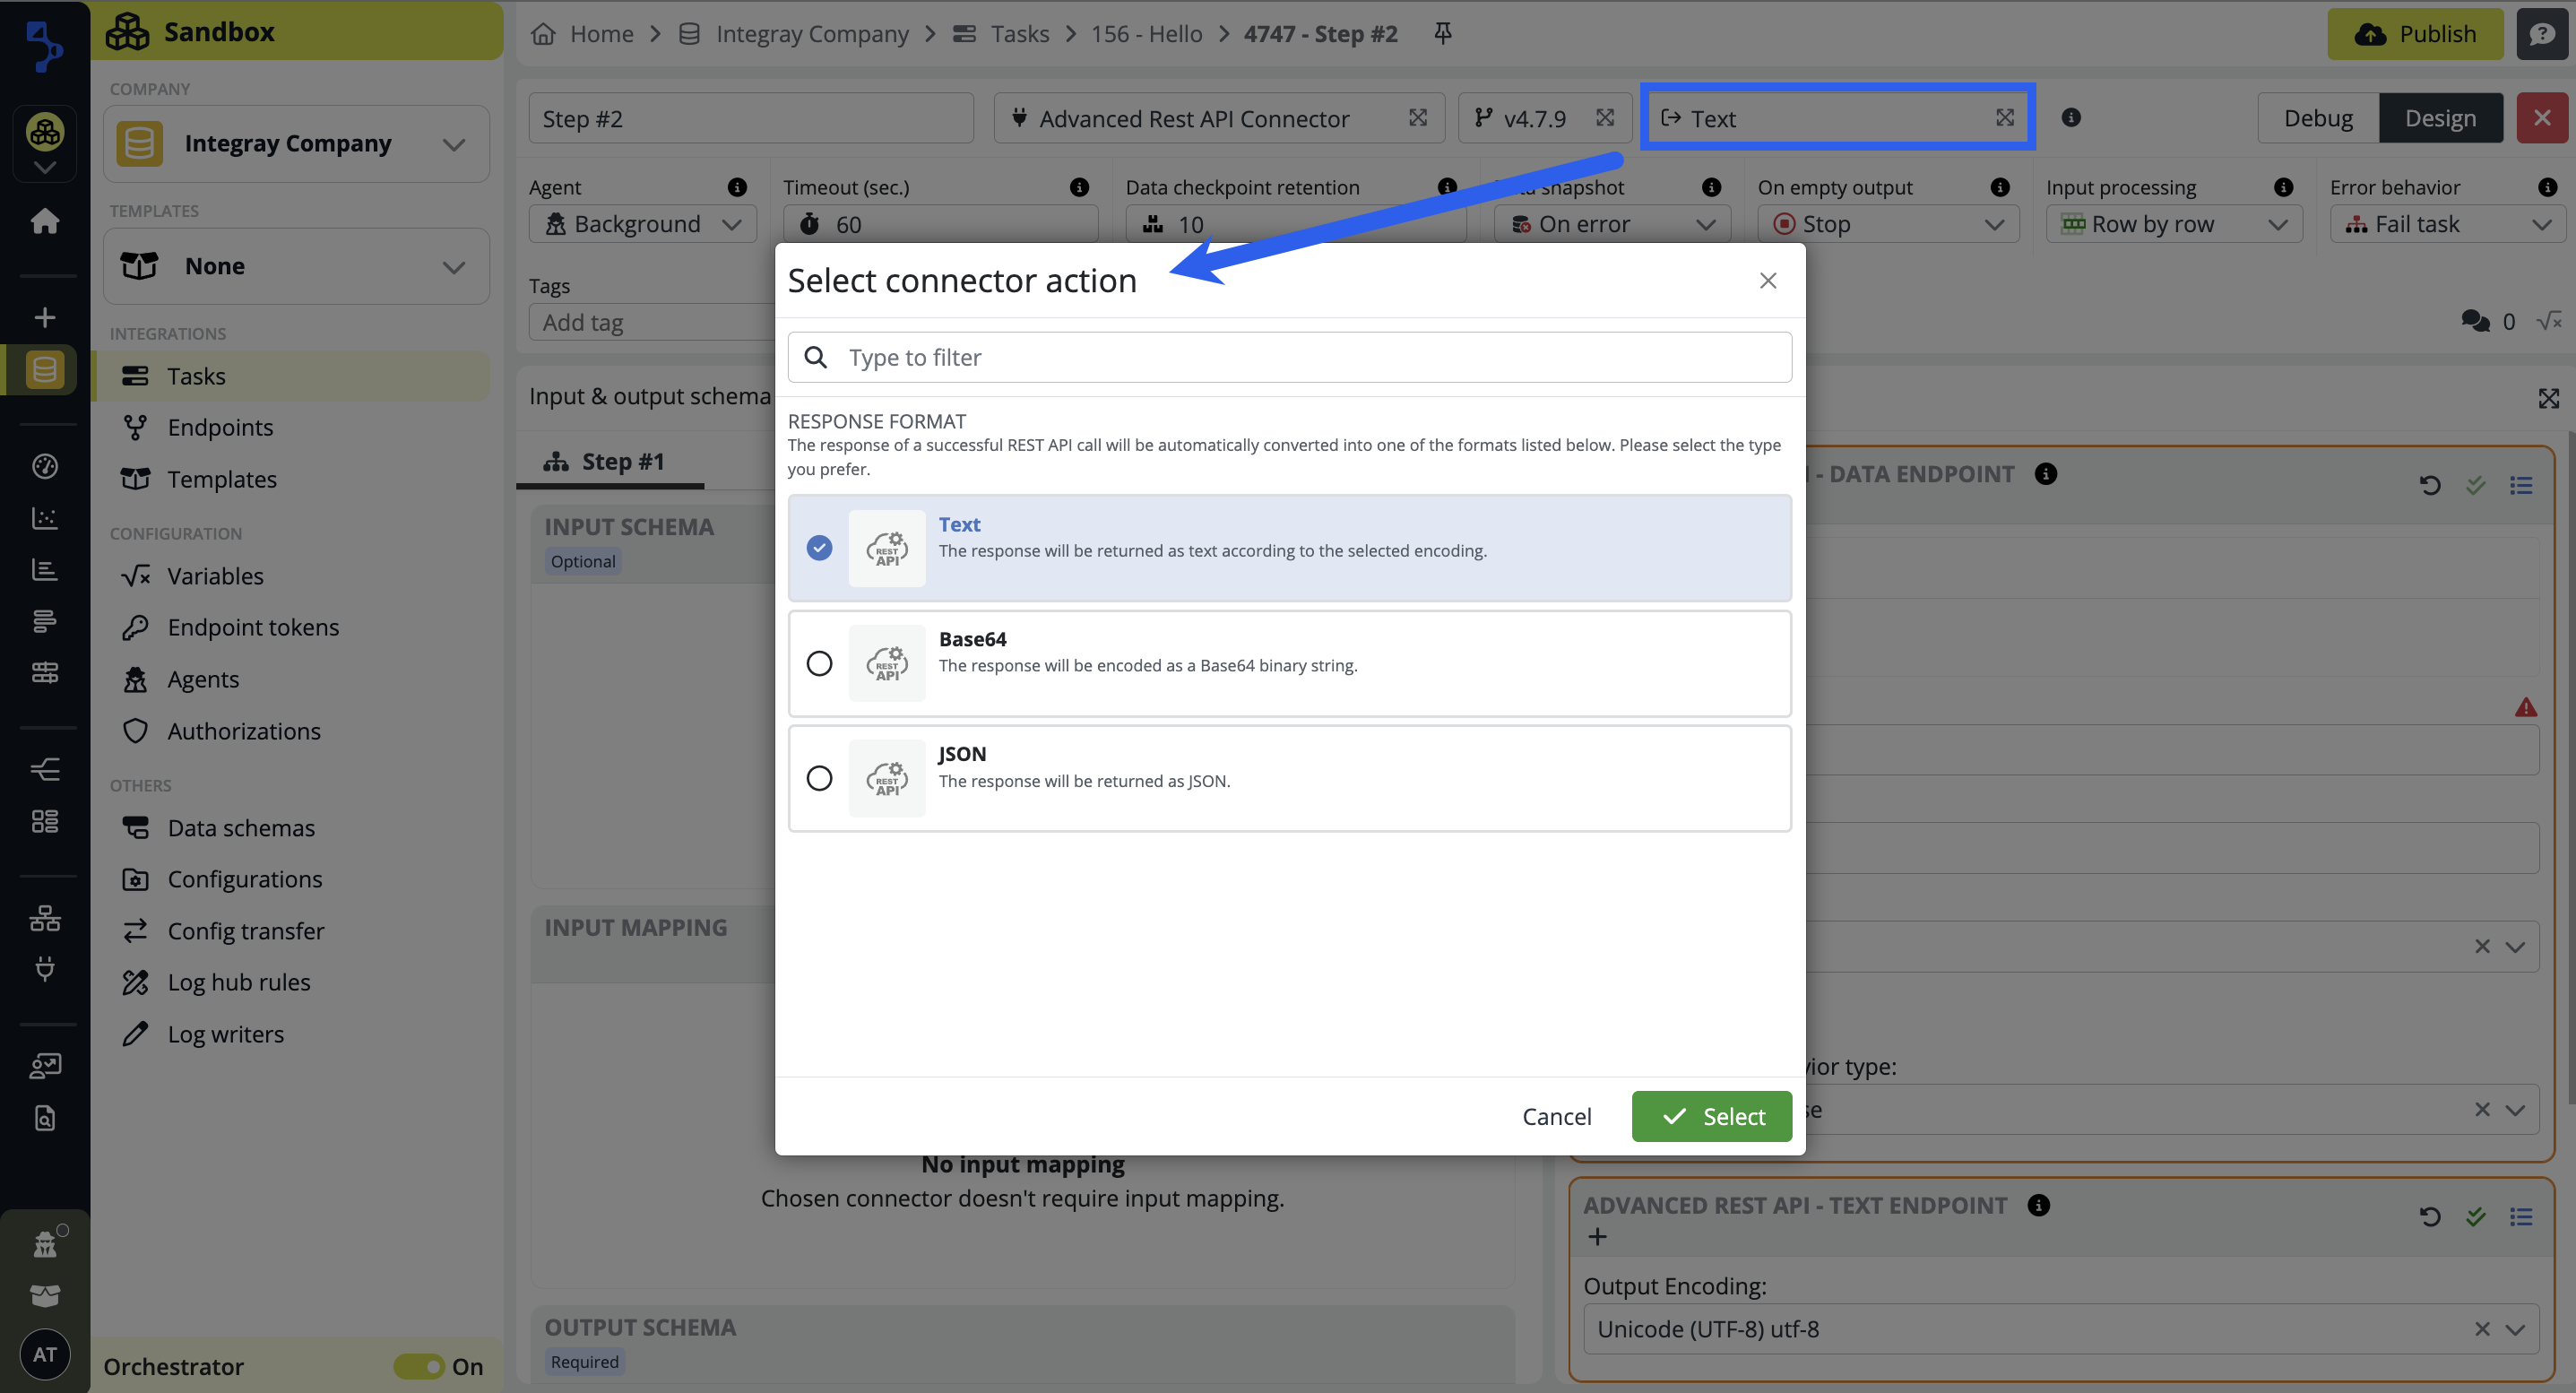
Task: Select the JSON response format radio
Action: click(819, 778)
